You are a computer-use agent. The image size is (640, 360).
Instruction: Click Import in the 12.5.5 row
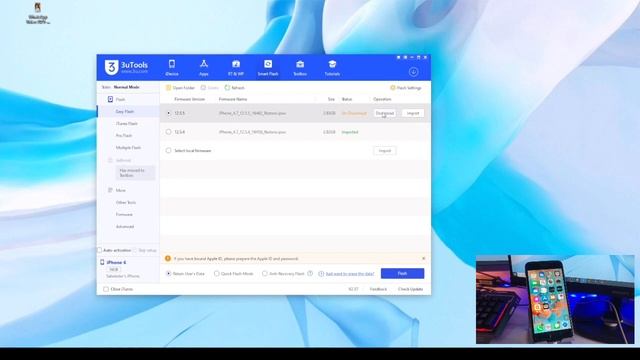coord(413,113)
